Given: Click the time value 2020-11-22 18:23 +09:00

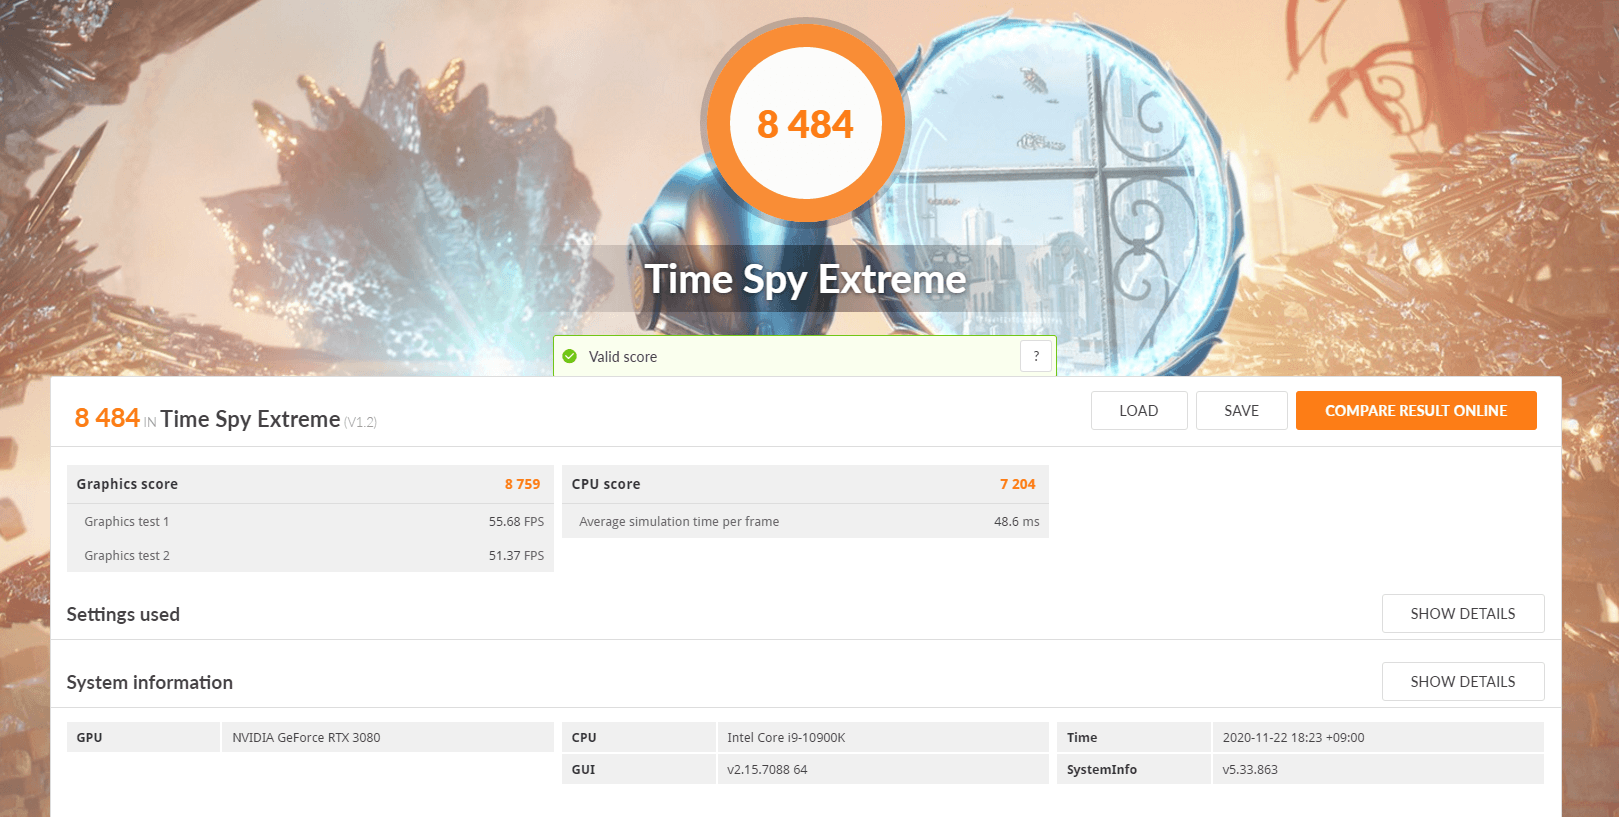Looking at the screenshot, I should click(x=1293, y=738).
